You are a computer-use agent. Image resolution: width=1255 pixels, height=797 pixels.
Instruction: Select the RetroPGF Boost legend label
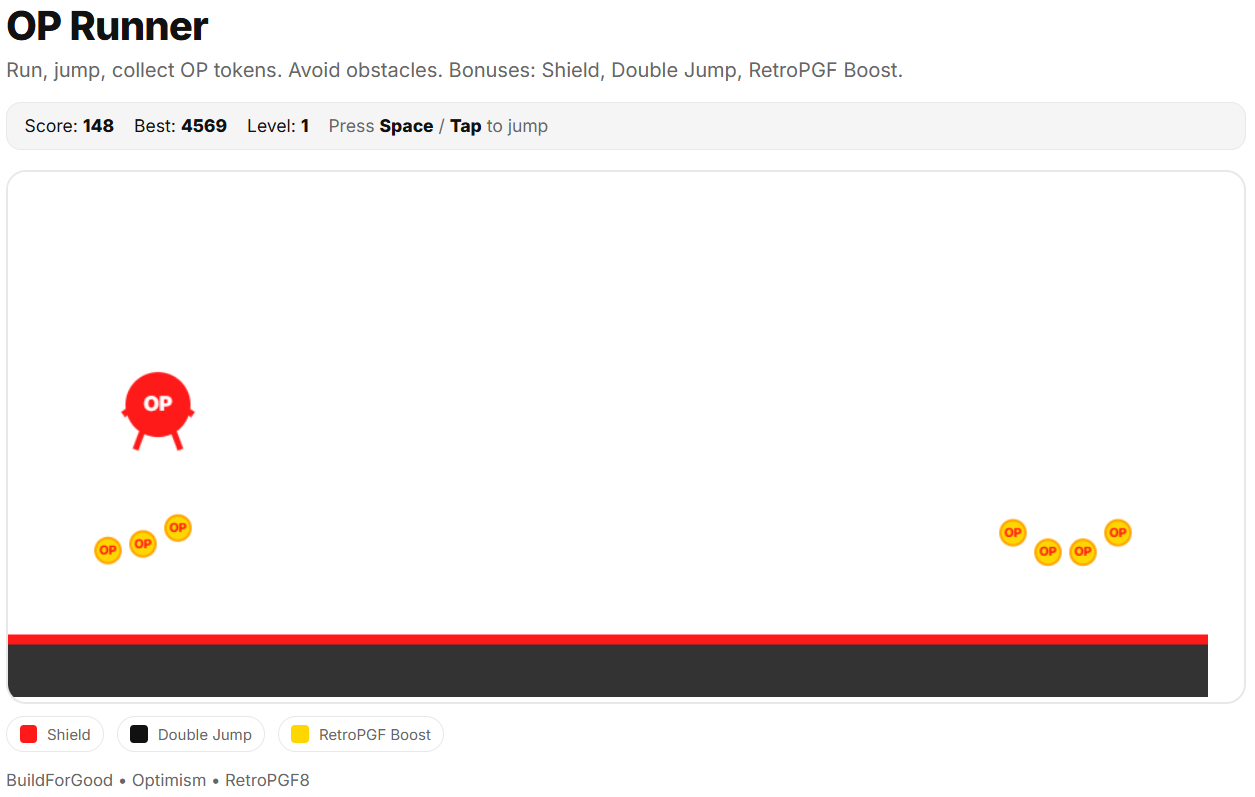pyautogui.click(x=375, y=735)
